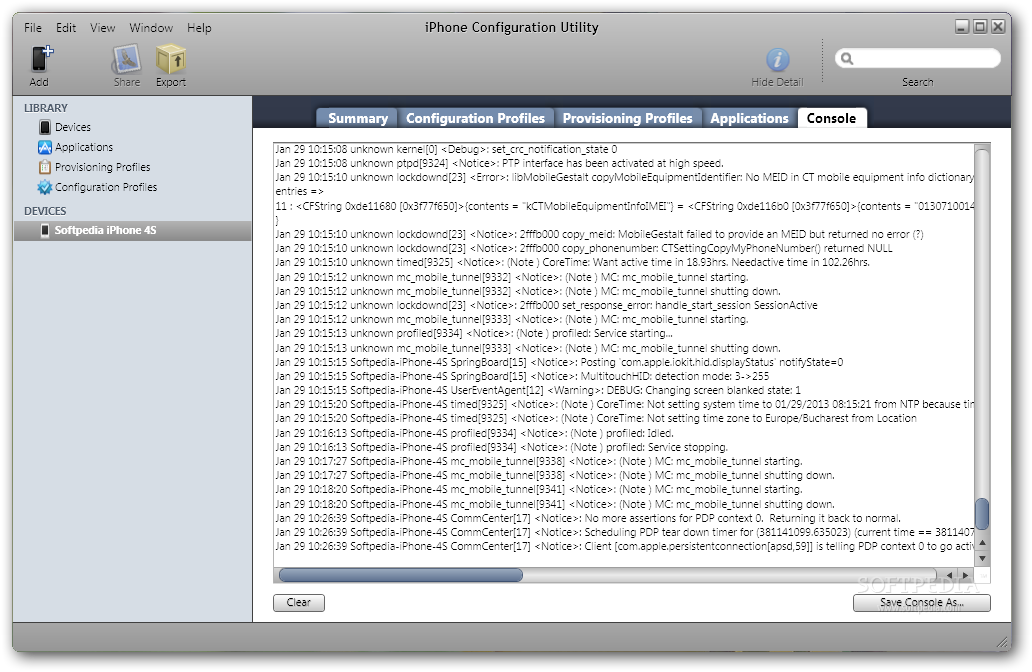Click the magnifier icon in search field
The height and width of the screenshot is (672, 1032).
(847, 59)
